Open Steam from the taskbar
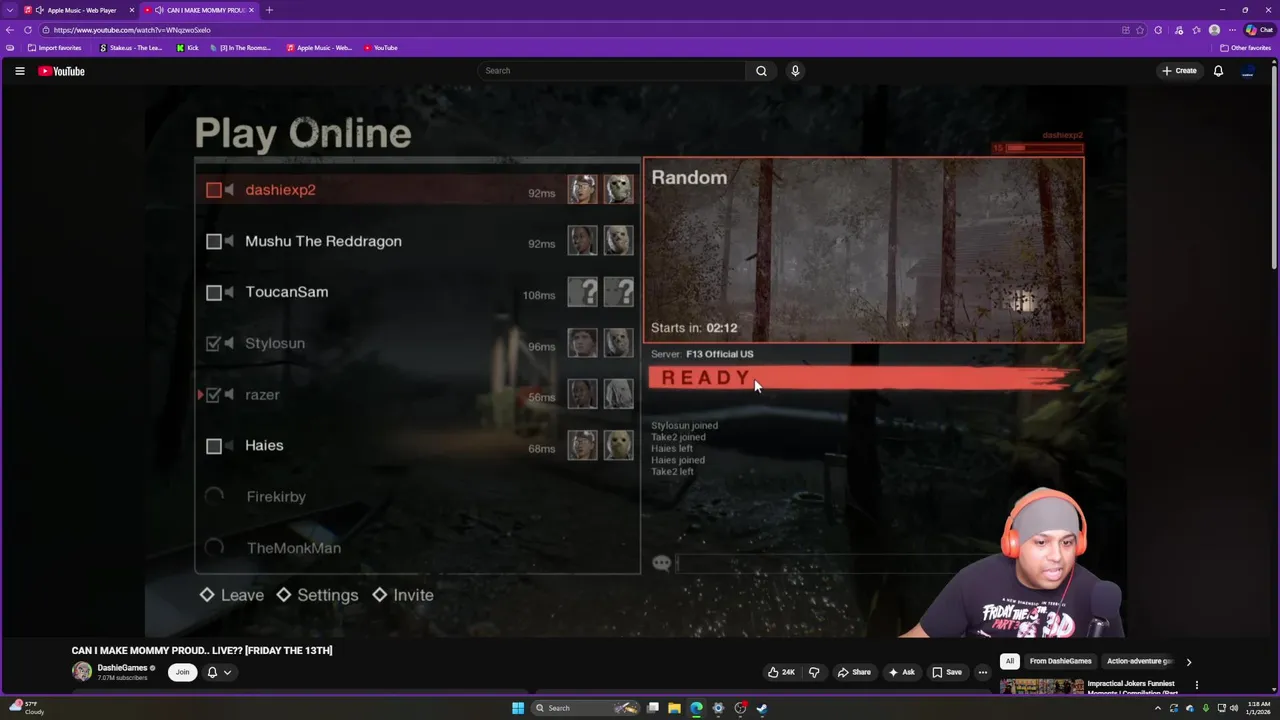 [x=762, y=708]
